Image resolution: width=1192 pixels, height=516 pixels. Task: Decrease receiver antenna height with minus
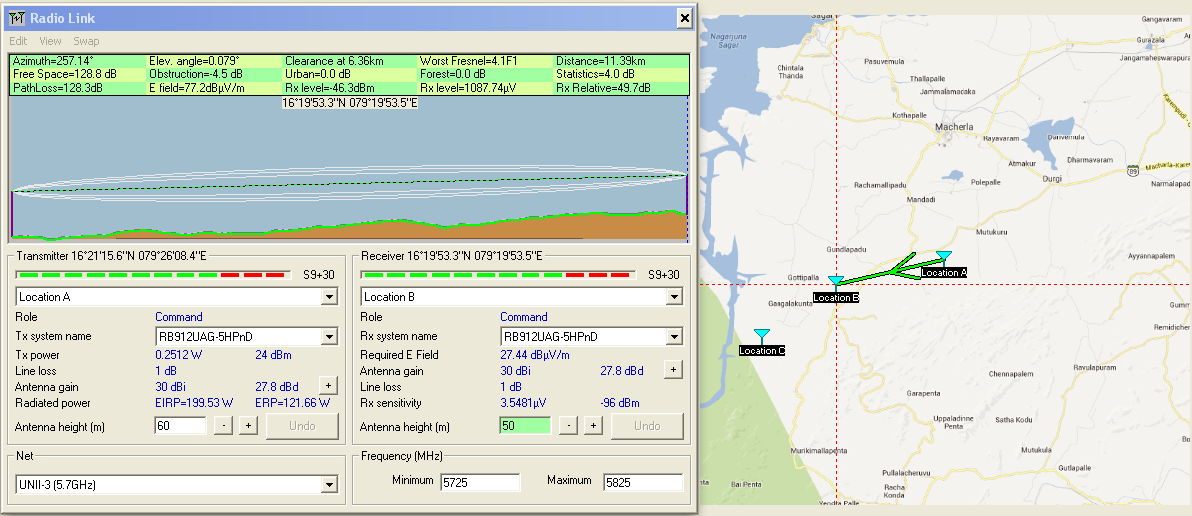pyautogui.click(x=568, y=426)
